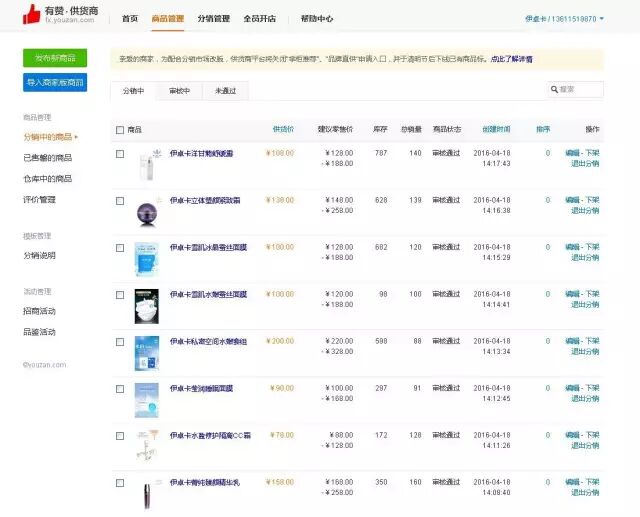Click sort value 0 in the 14:17:43 row
The height and width of the screenshot is (517, 640).
(548, 153)
